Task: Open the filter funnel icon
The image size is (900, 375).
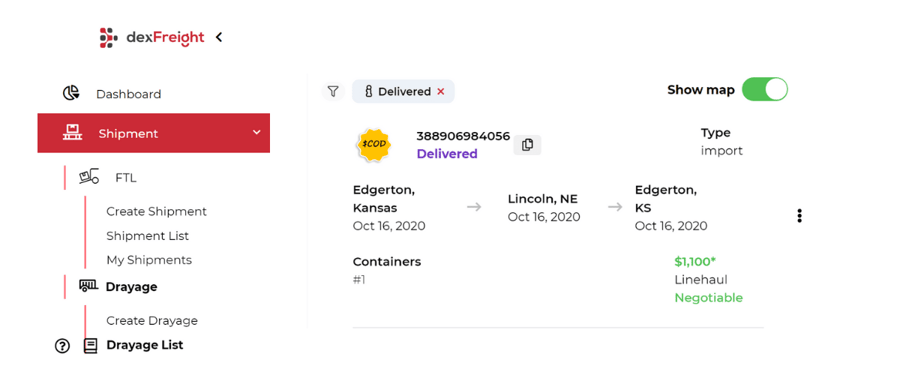Action: click(x=333, y=91)
